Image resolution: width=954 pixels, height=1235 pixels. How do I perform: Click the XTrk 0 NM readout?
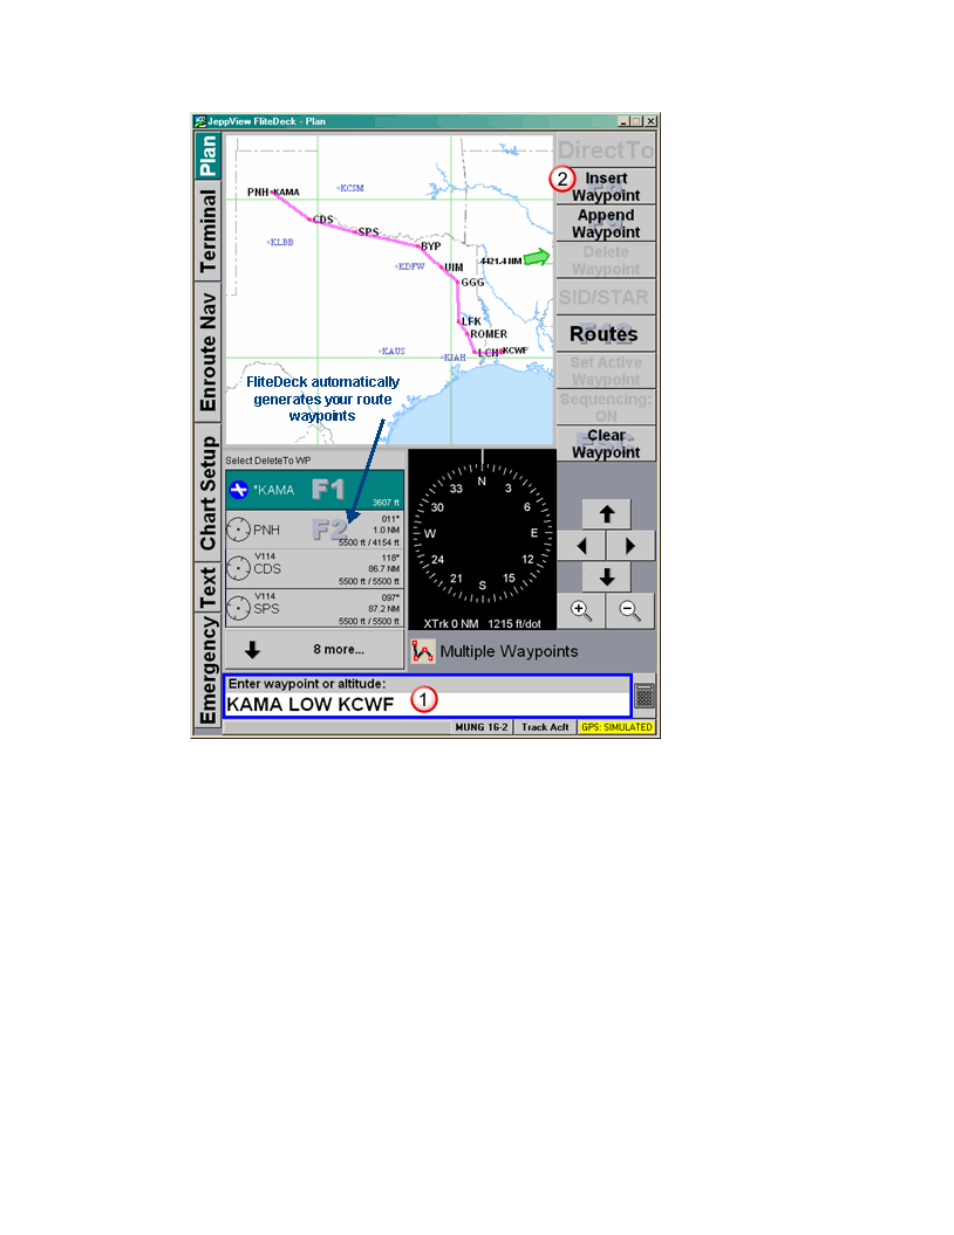tap(451, 624)
